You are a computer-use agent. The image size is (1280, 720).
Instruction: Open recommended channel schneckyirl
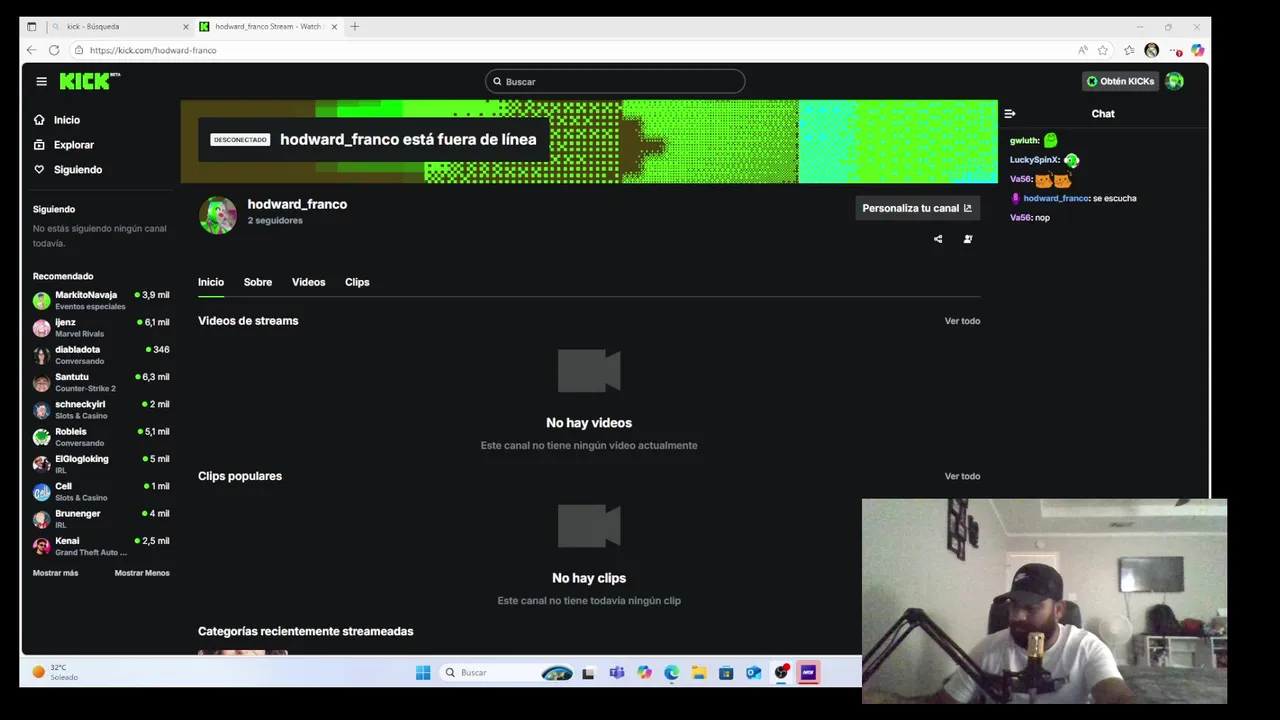coord(101,410)
